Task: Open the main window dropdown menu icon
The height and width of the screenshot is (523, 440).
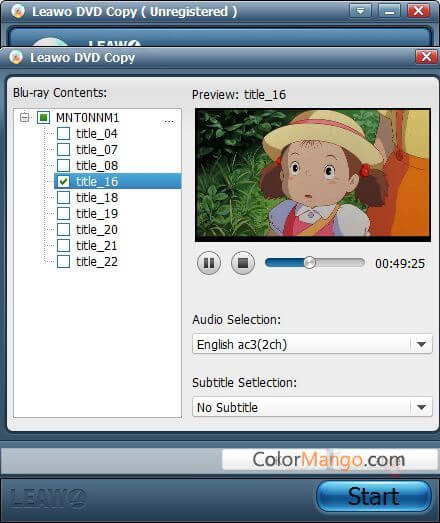Action: click(x=360, y=11)
